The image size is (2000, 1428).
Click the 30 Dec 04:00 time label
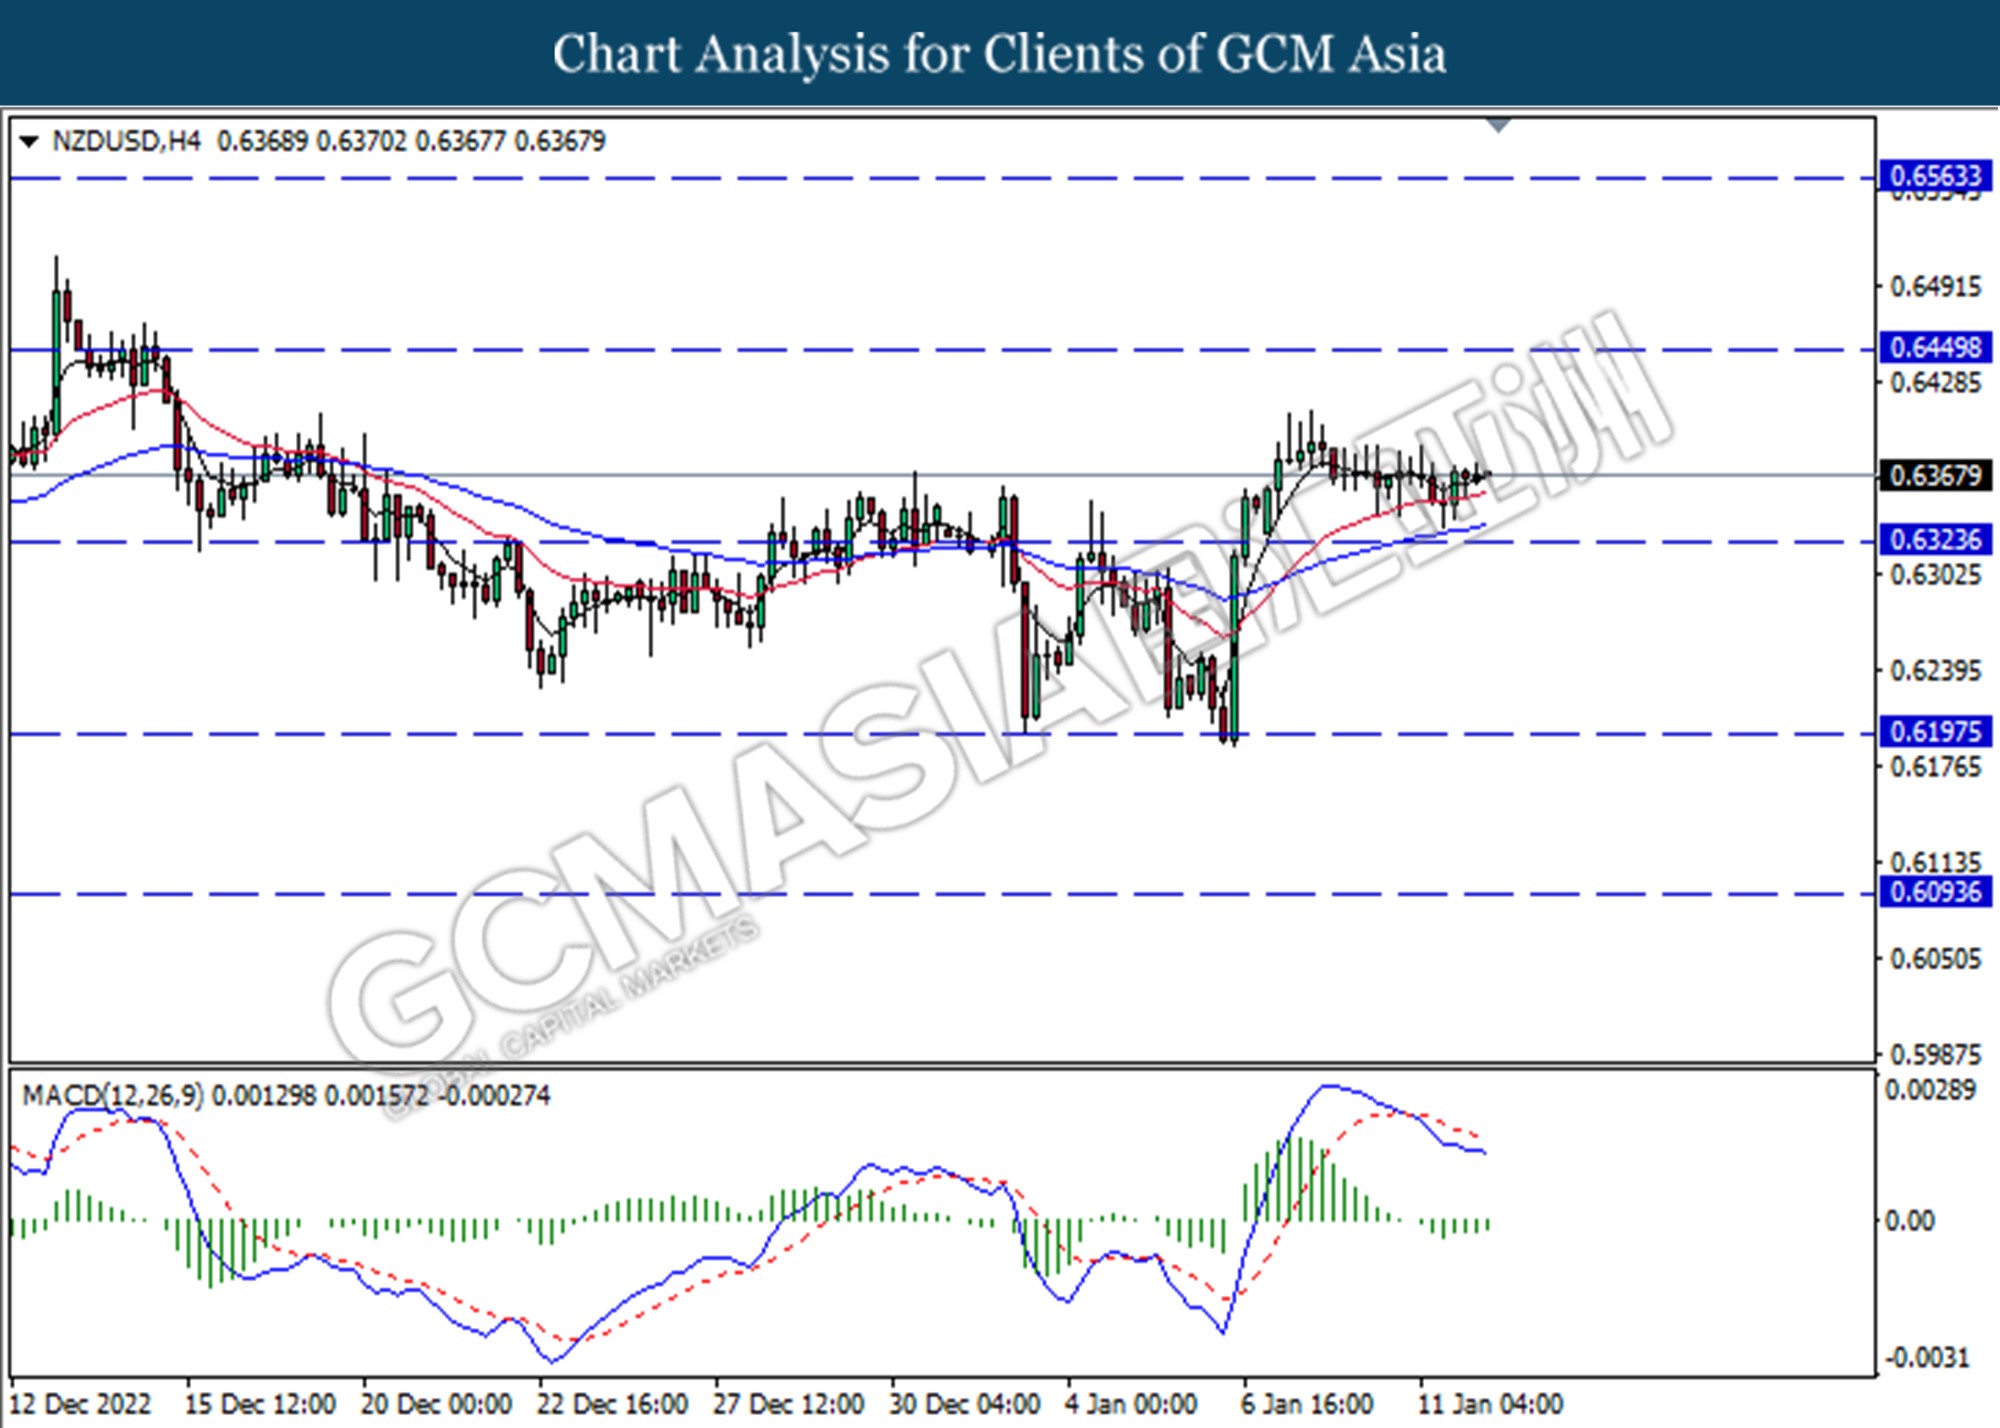click(965, 1404)
